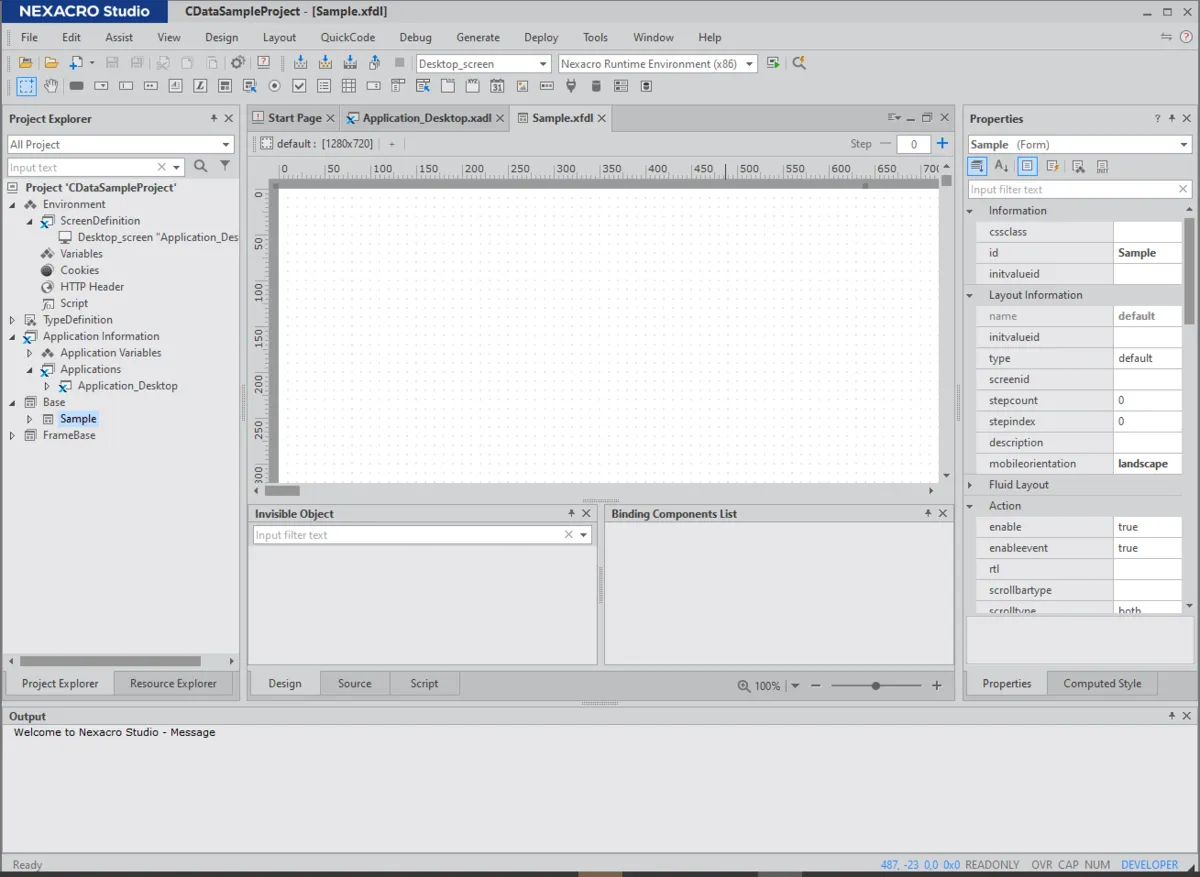
Task: Select the Radio component icon
Action: pyautogui.click(x=274, y=86)
